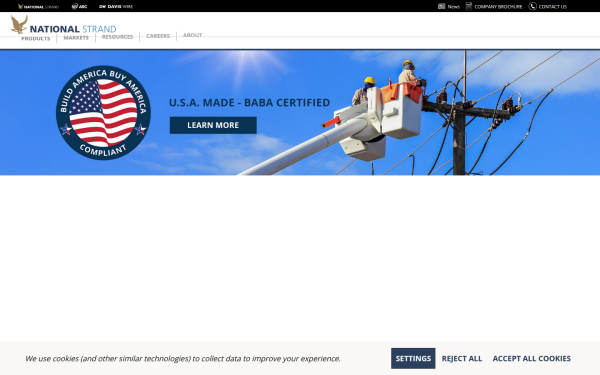
Task: Open the Products menu
Action: coord(36,38)
